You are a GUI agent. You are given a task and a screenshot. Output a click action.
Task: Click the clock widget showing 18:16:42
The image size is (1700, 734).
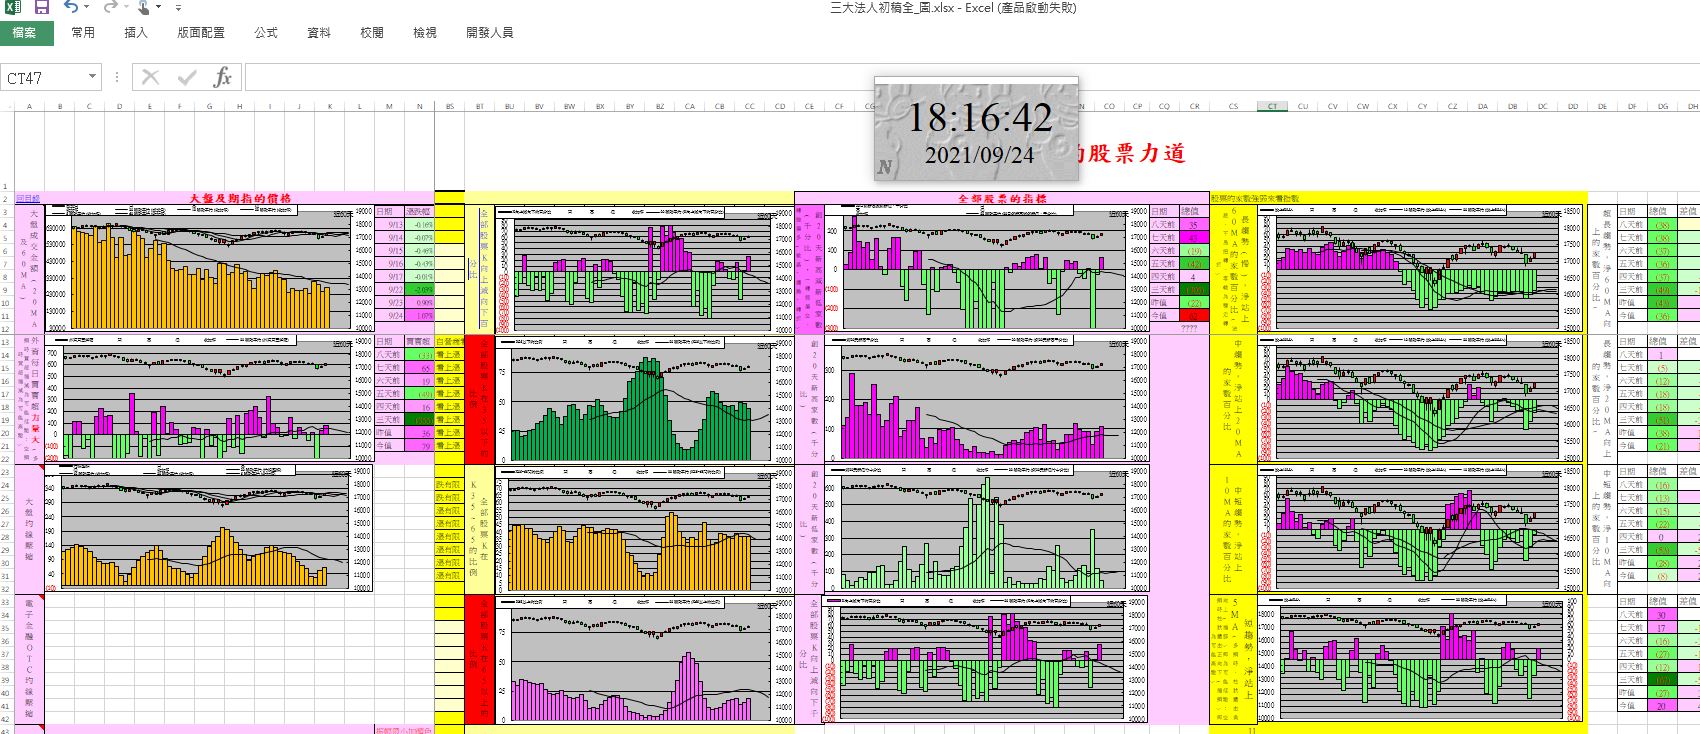tap(977, 129)
